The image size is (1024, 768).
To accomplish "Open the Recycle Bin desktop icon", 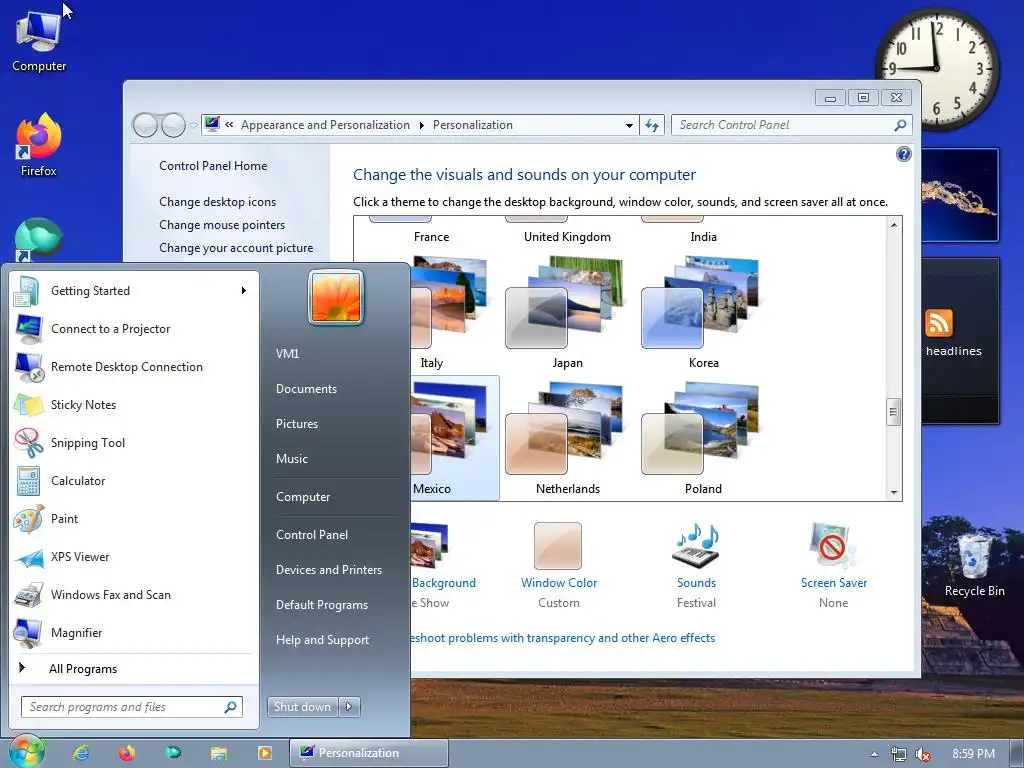I will [x=974, y=565].
